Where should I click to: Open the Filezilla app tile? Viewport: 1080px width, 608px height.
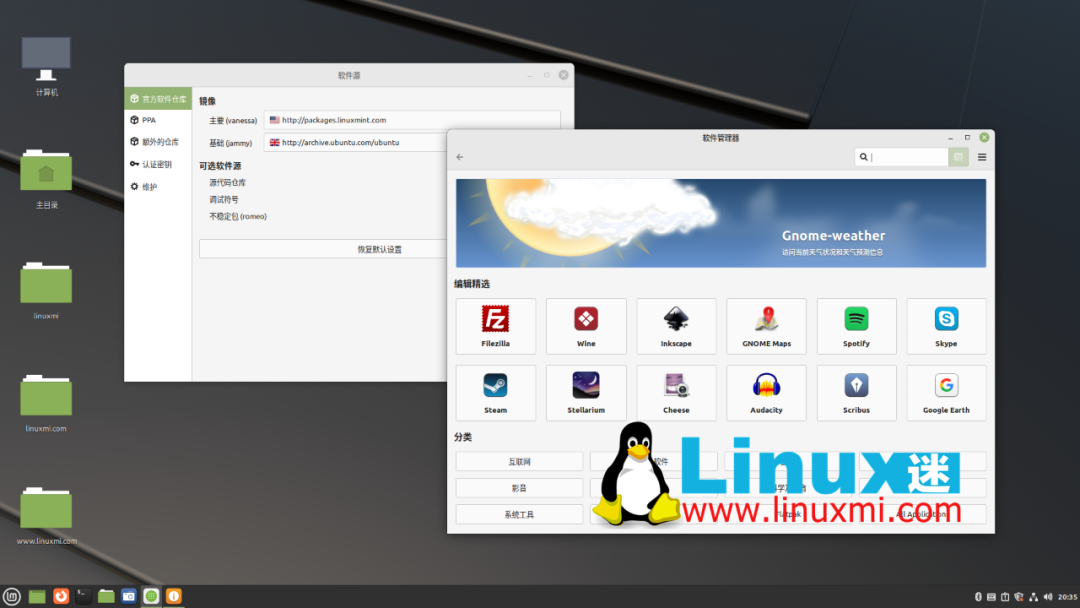click(495, 326)
